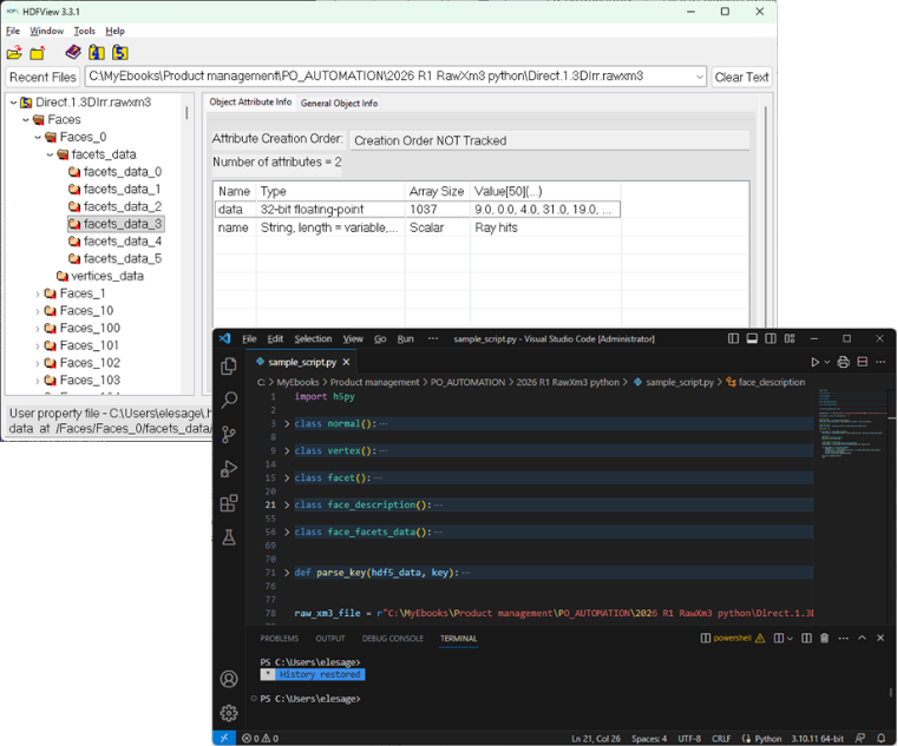Image resolution: width=898 pixels, height=746 pixels.
Task: Click the HDF5 library icon in HDFView toolbar
Action: 120,53
